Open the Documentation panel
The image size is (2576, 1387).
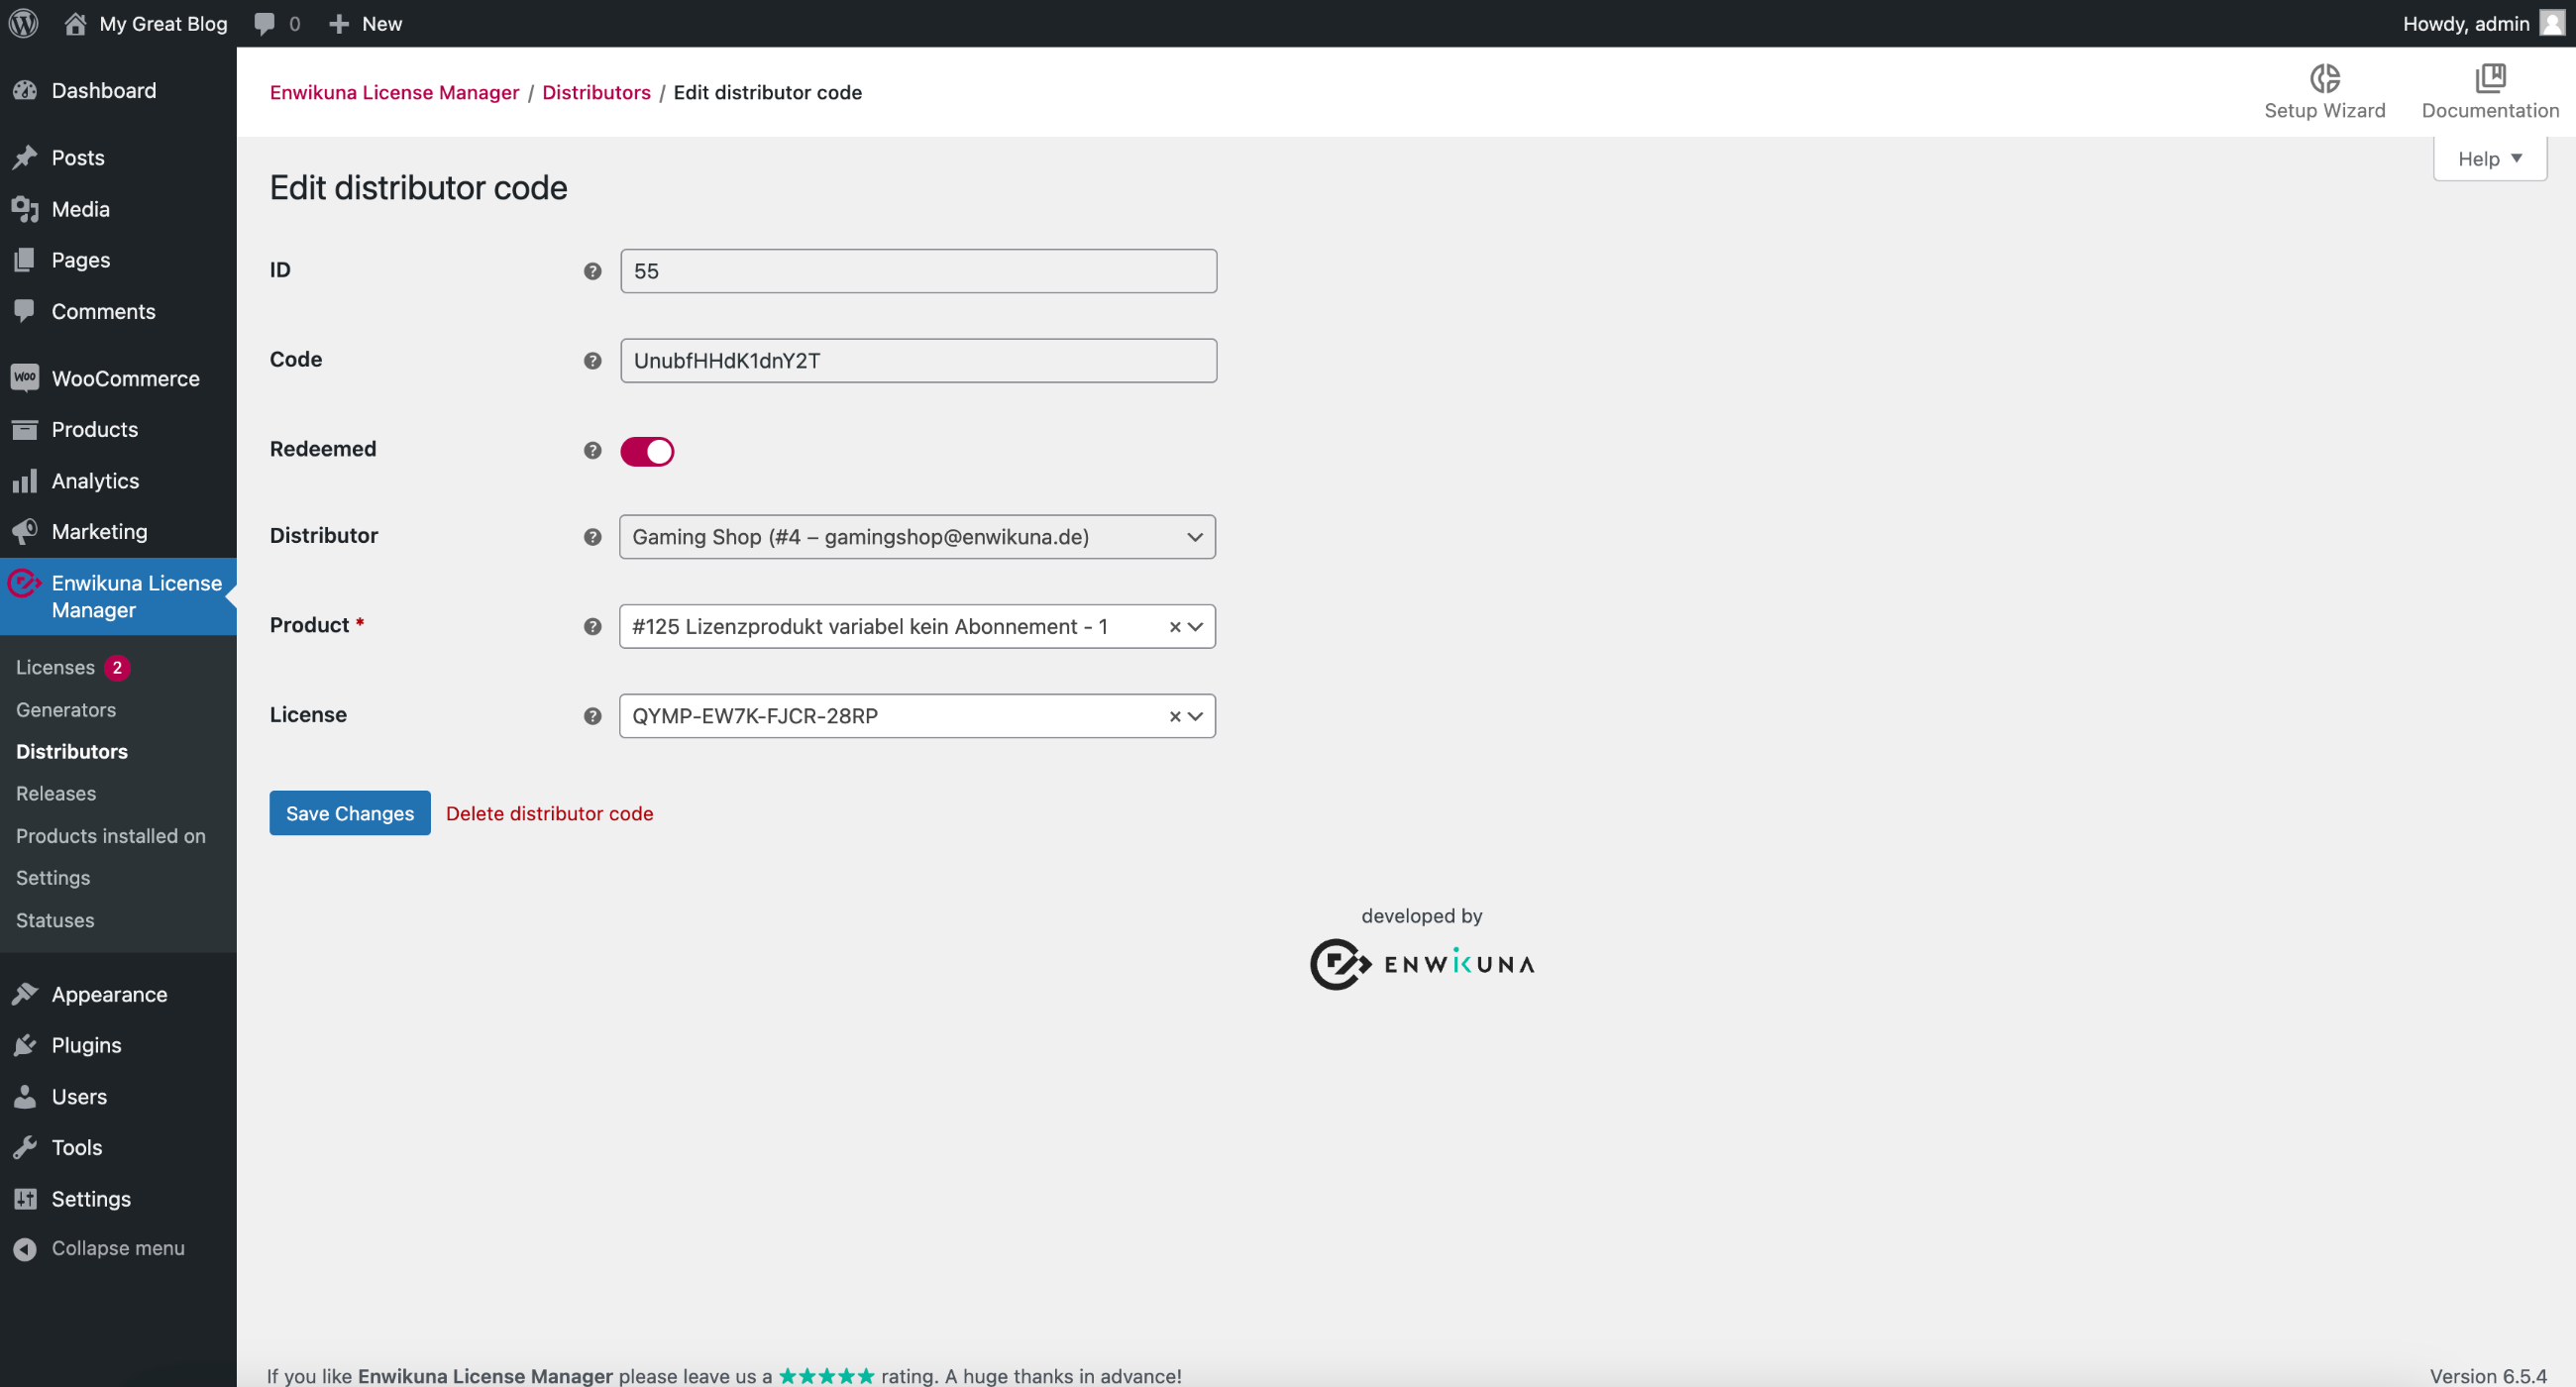(2493, 90)
